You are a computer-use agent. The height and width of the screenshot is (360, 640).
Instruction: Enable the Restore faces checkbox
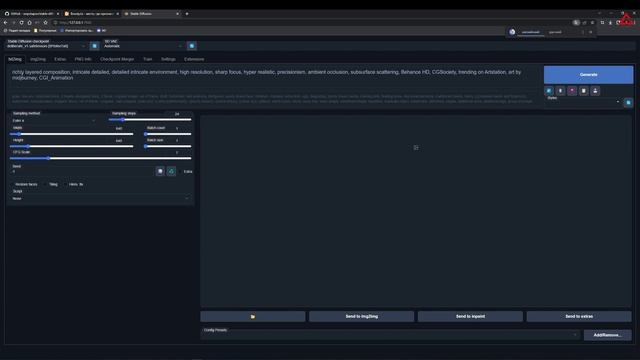(12, 184)
